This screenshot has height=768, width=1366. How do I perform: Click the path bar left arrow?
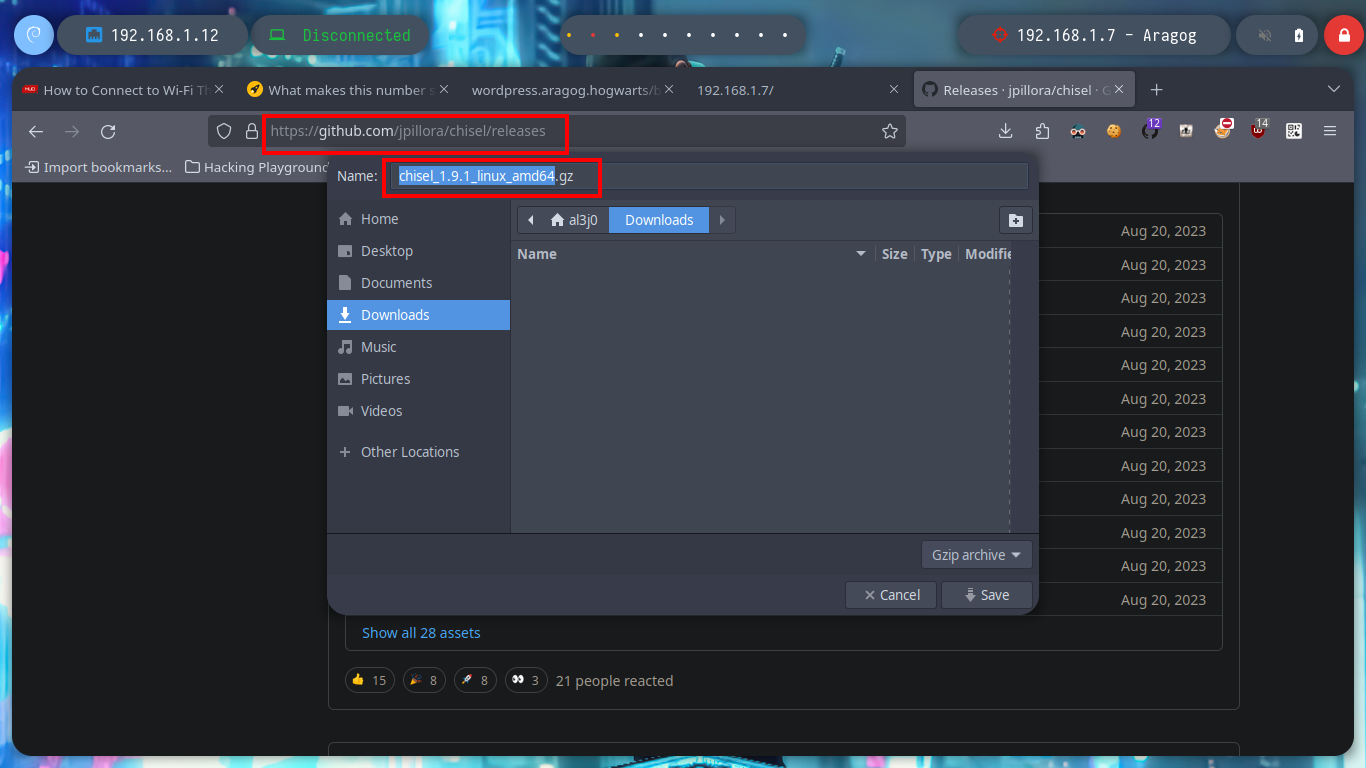tap(530, 220)
